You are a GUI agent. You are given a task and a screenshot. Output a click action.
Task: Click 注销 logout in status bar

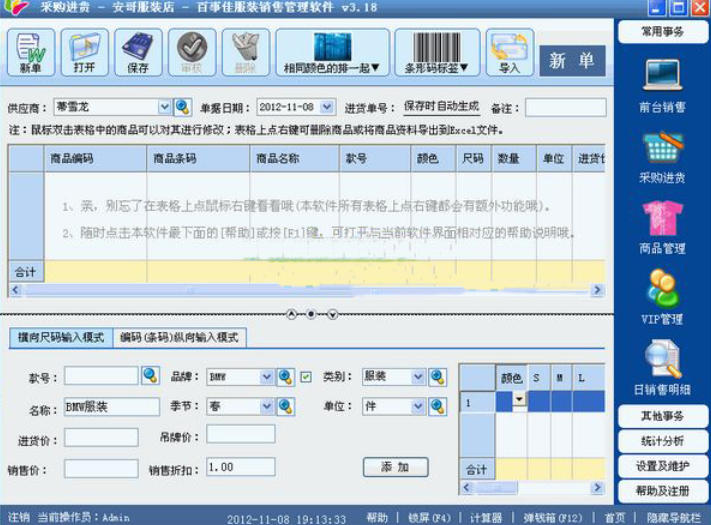(x=19, y=517)
